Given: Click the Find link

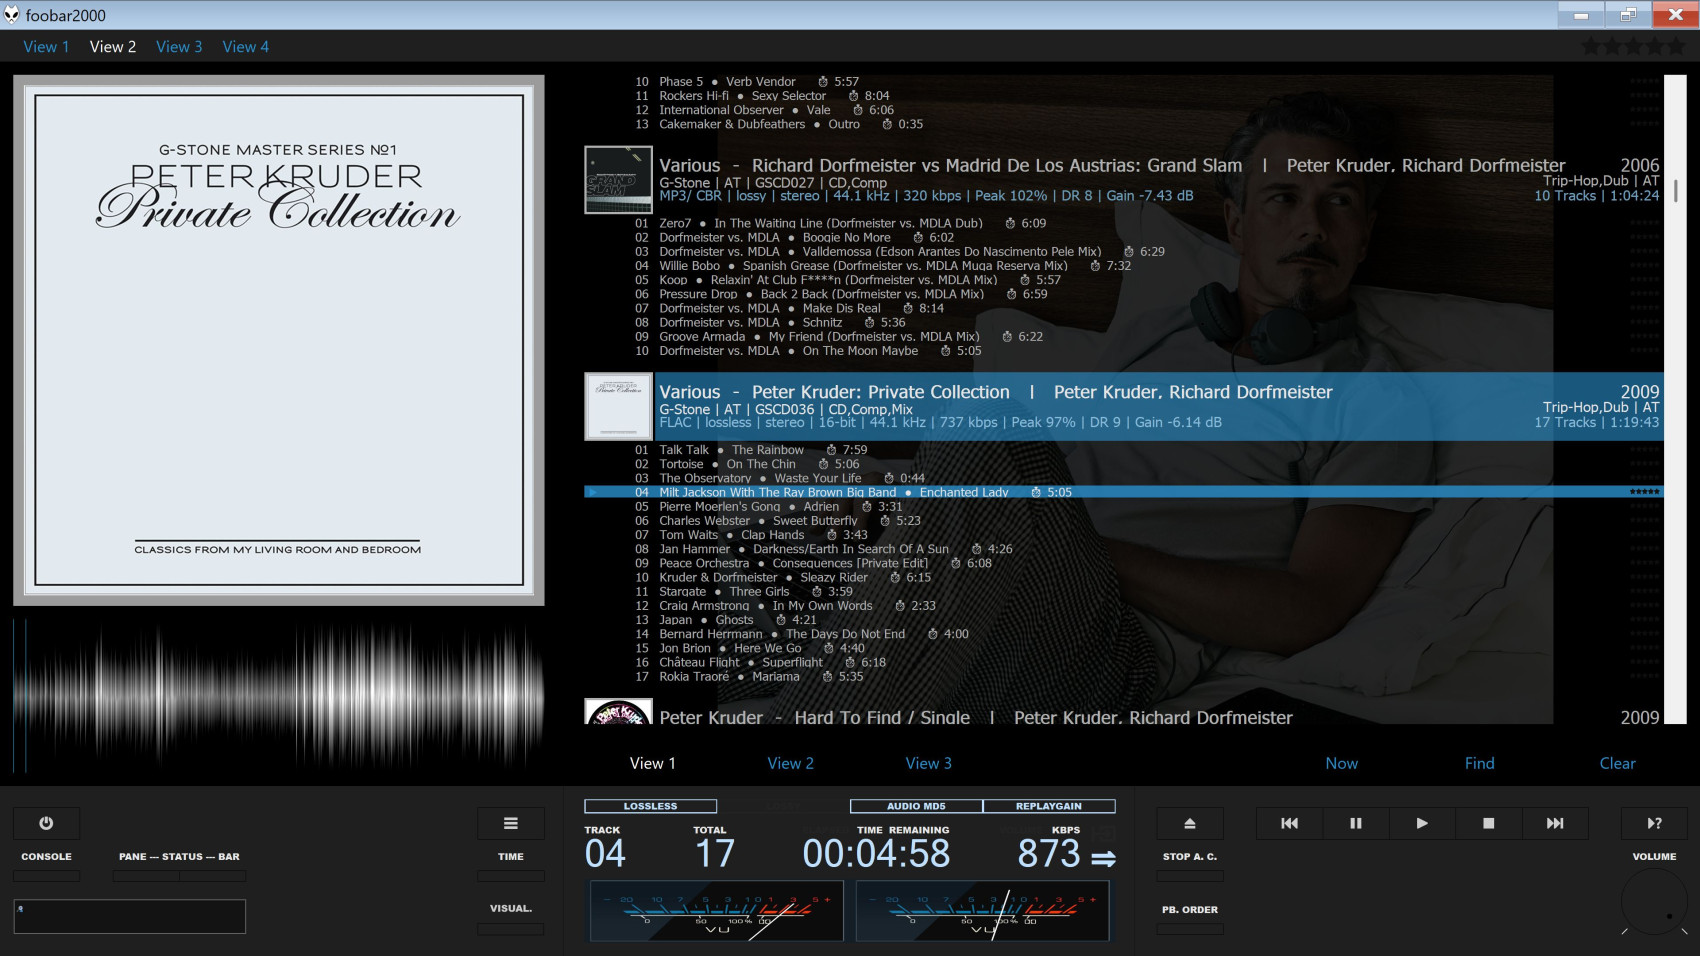Looking at the screenshot, I should click(x=1479, y=763).
